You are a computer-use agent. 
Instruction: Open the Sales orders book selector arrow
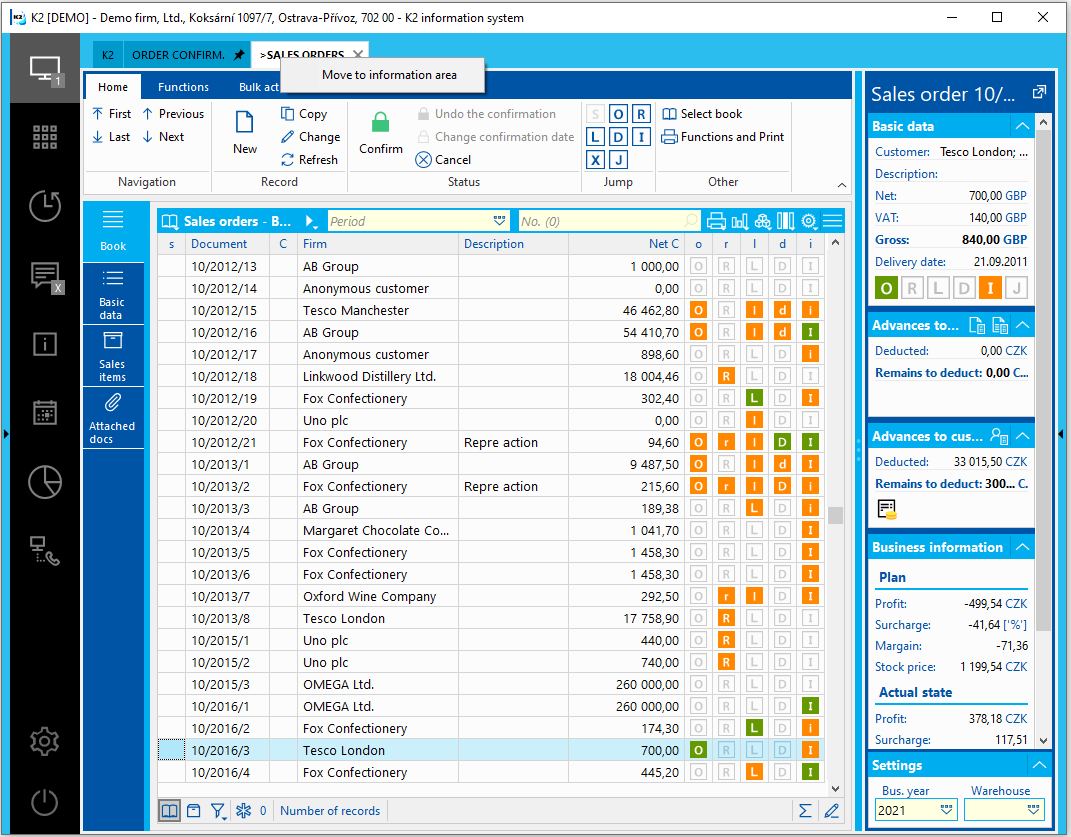311,221
